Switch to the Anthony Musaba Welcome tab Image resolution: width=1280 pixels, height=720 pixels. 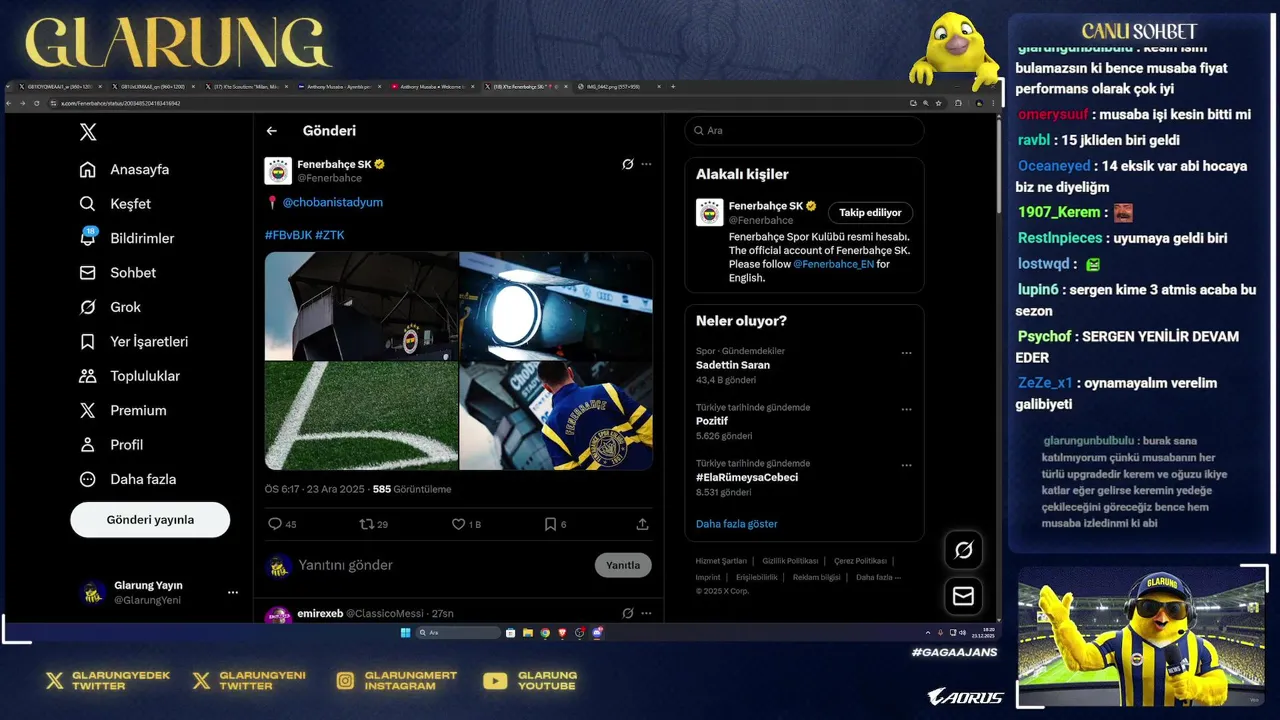point(433,87)
